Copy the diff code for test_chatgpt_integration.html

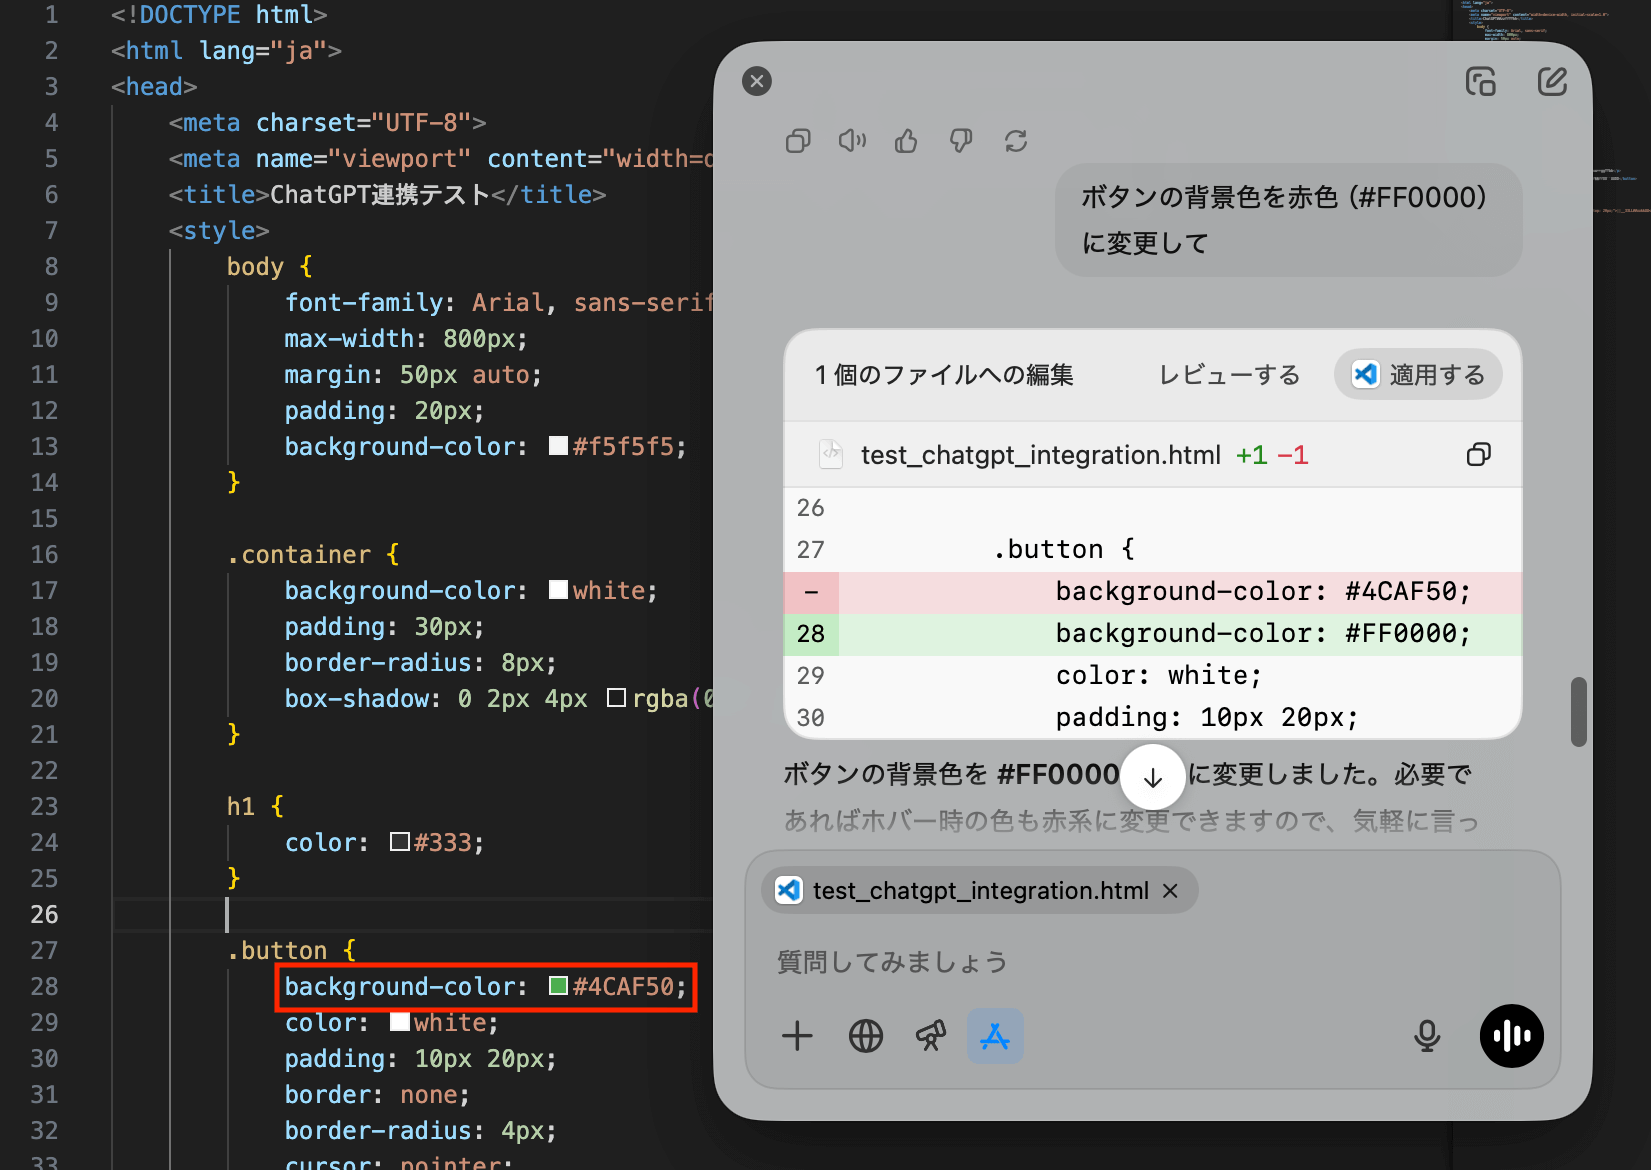coord(1478,455)
